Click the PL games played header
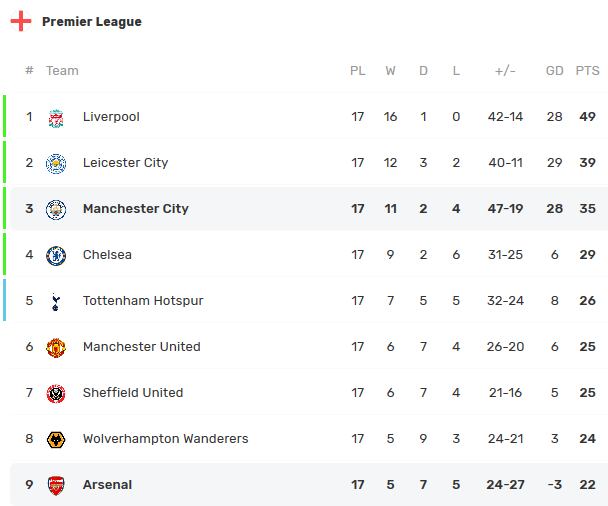608x506 pixels. pyautogui.click(x=358, y=71)
